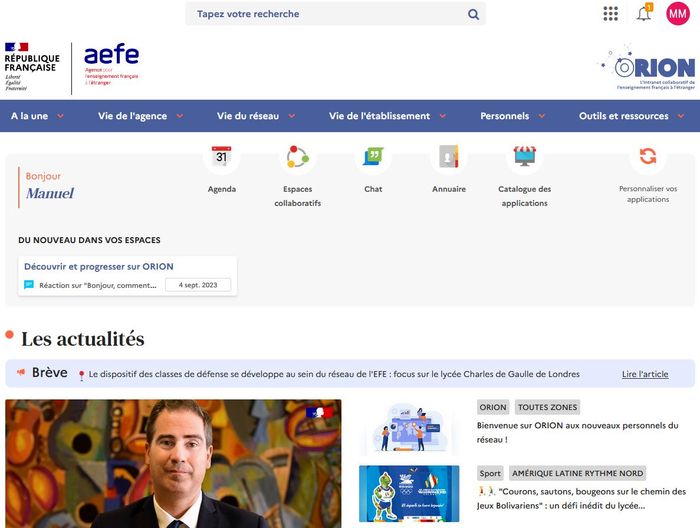Open the Agenda calendar app icon

[x=221, y=156]
